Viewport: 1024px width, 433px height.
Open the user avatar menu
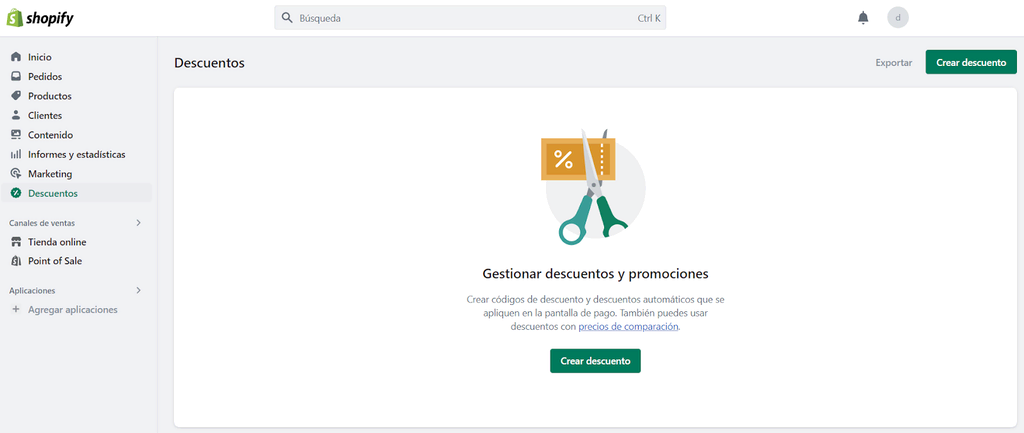pos(898,18)
